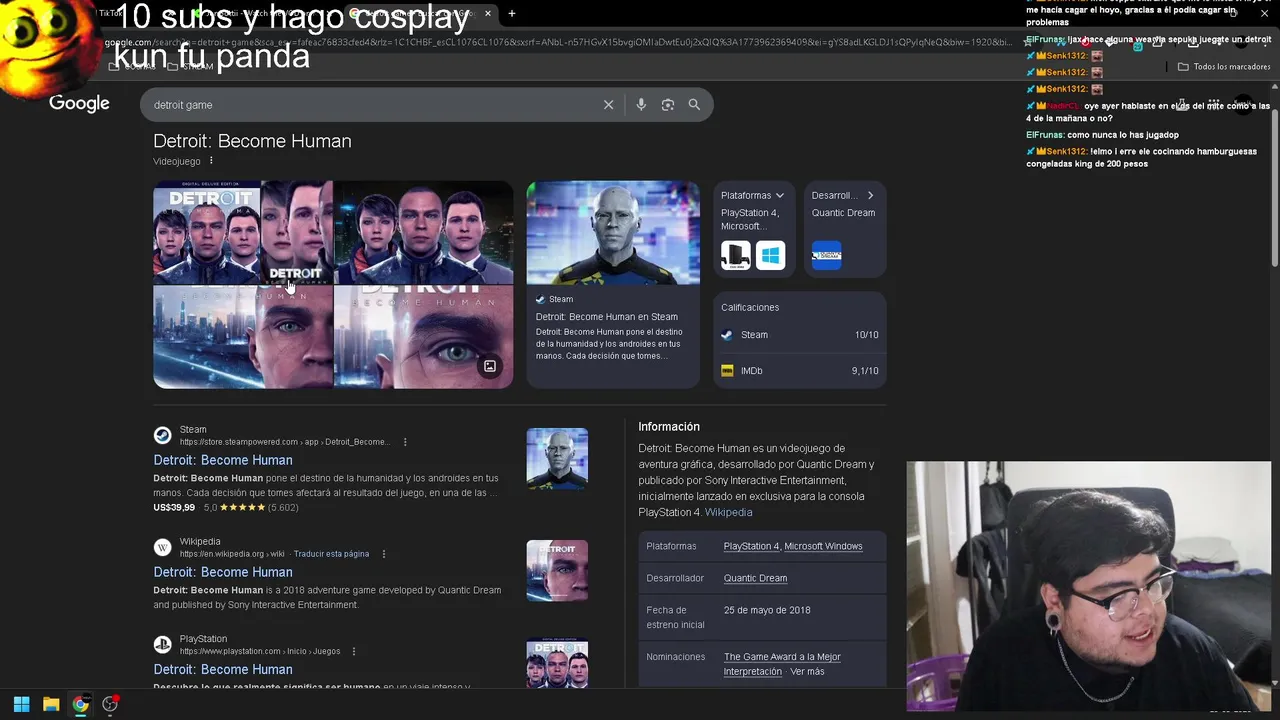Submit search with the magnifier icon
1280x720 pixels.
pos(694,105)
